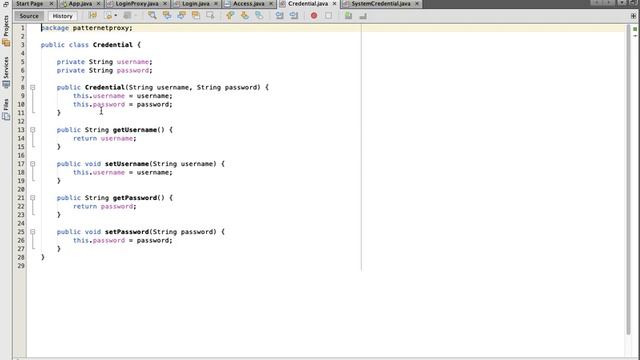
Task: Collapse the getUsername method fold
Action: click(x=33, y=130)
